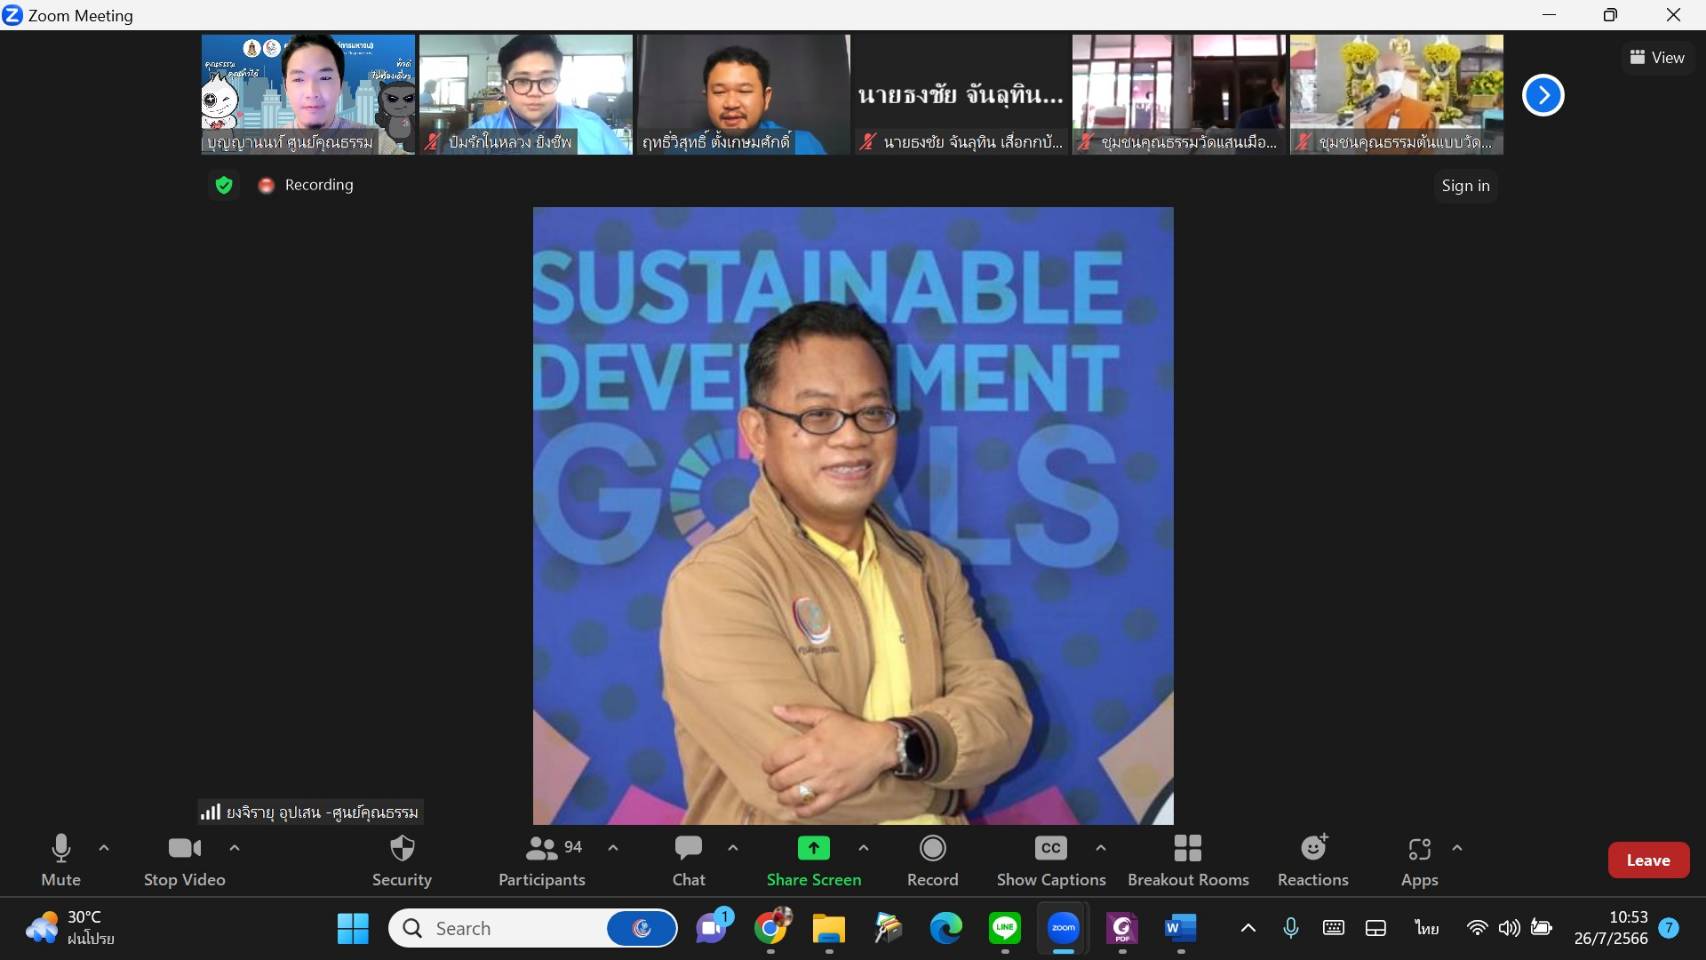
Task: Open LINE app from taskbar
Action: click(x=1005, y=928)
